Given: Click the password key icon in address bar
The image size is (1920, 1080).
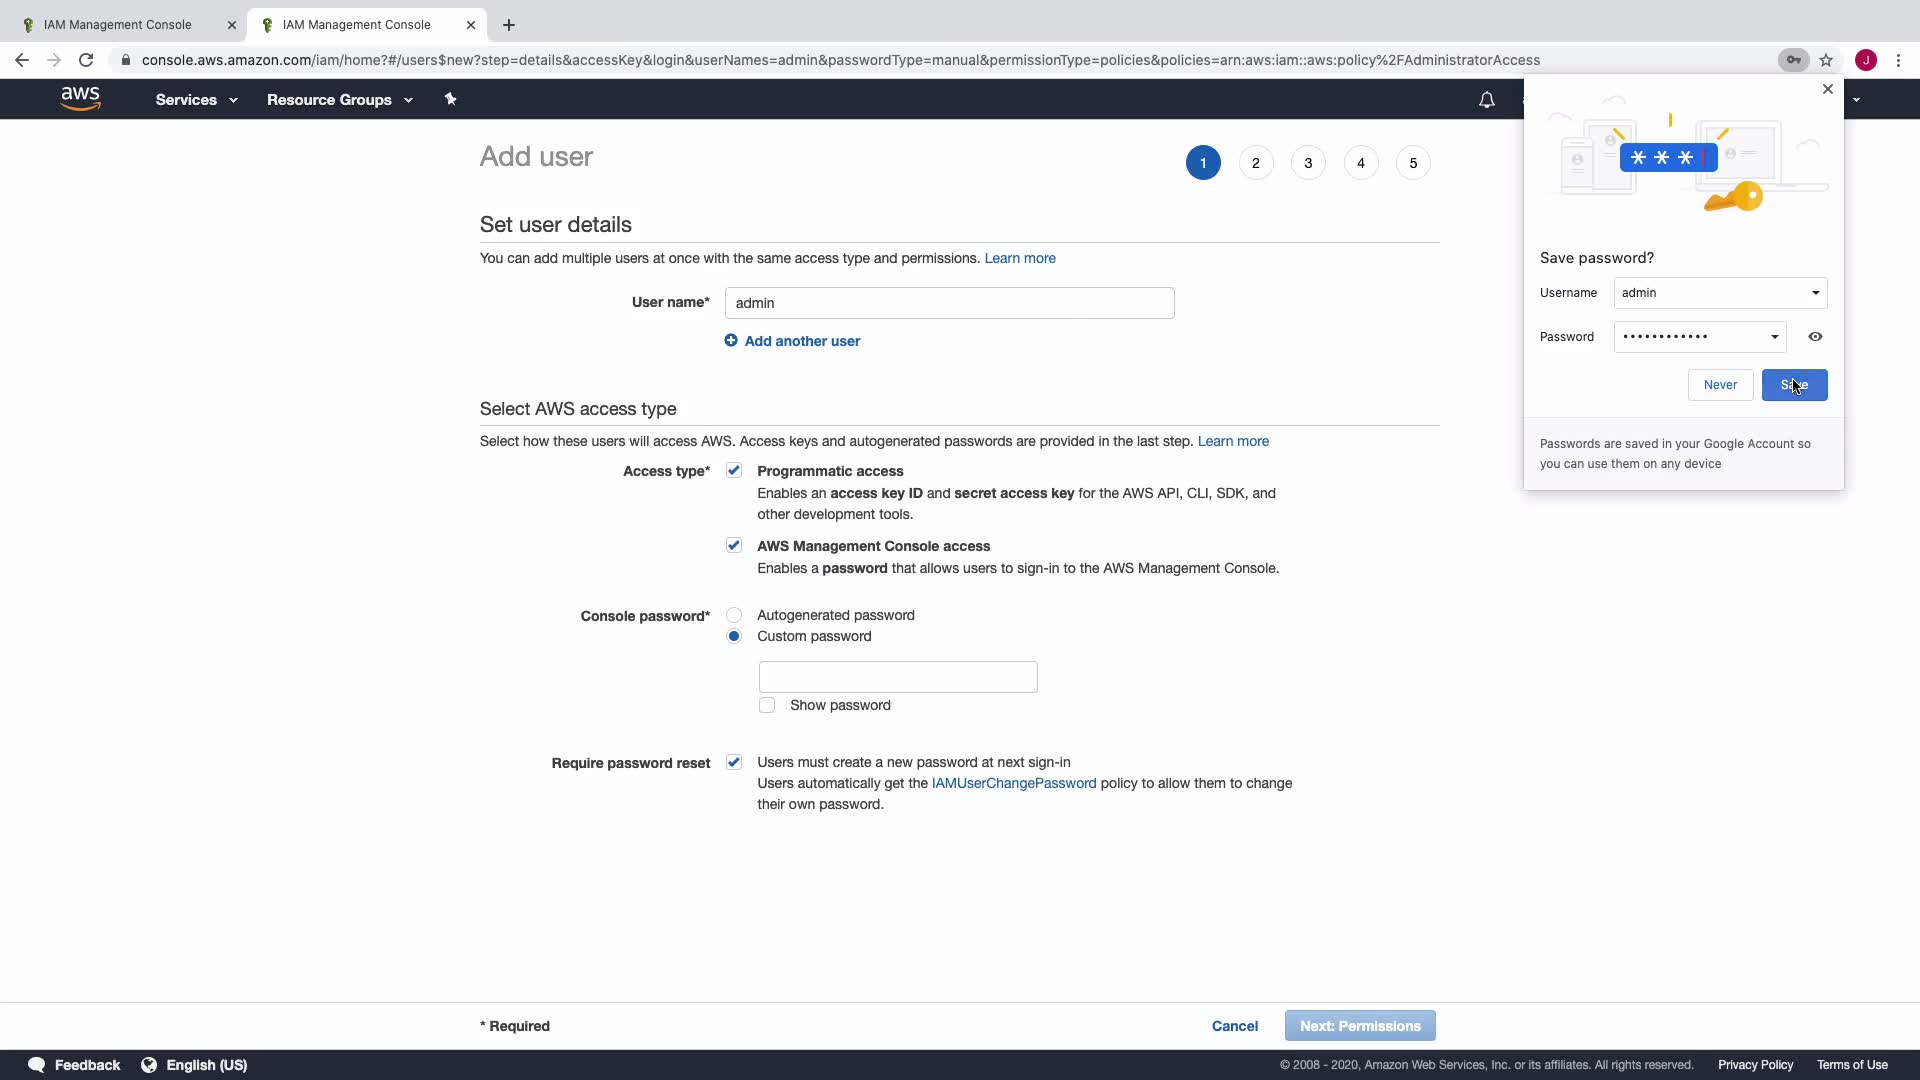Looking at the screenshot, I should pos(1794,60).
